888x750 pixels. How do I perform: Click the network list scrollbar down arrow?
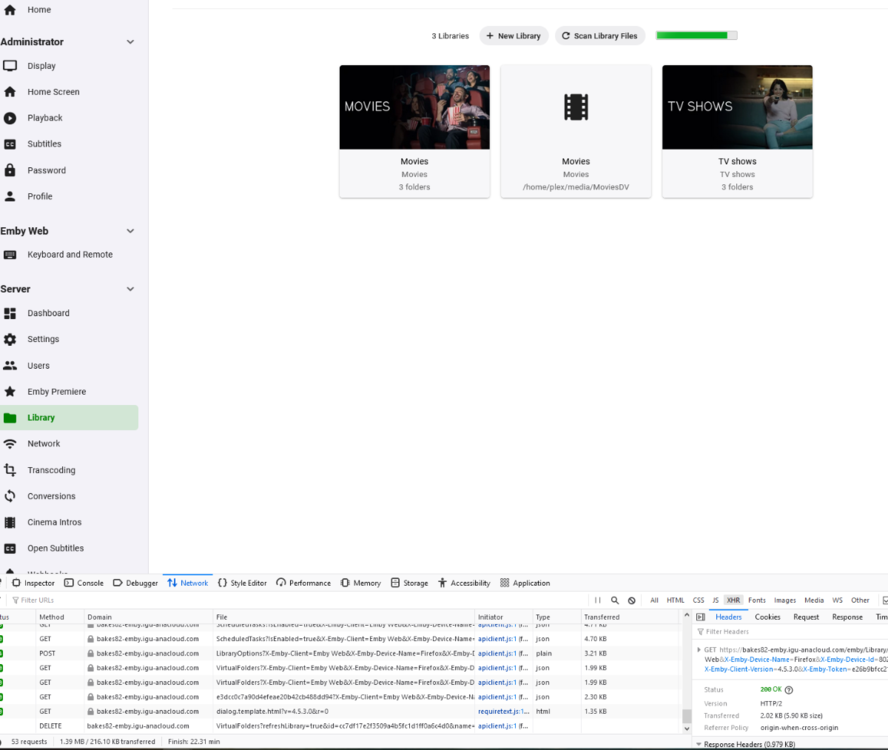tap(686, 729)
